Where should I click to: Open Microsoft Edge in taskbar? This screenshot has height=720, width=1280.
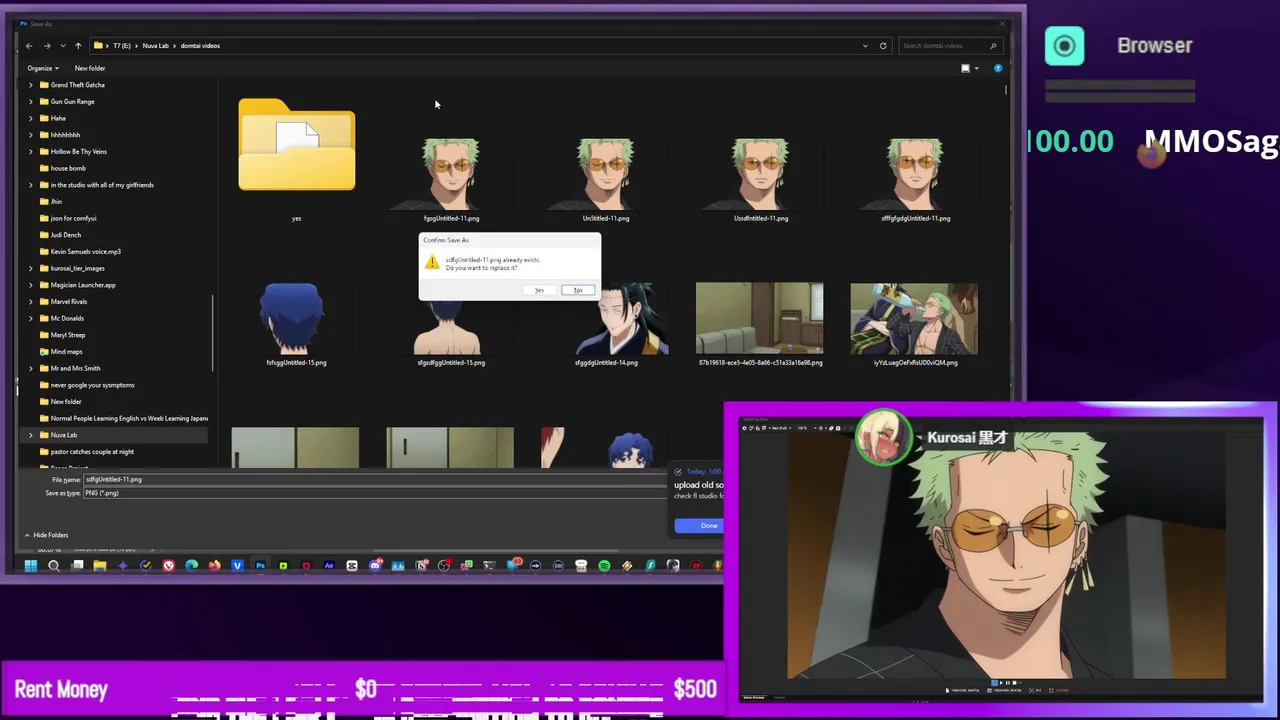[191, 566]
